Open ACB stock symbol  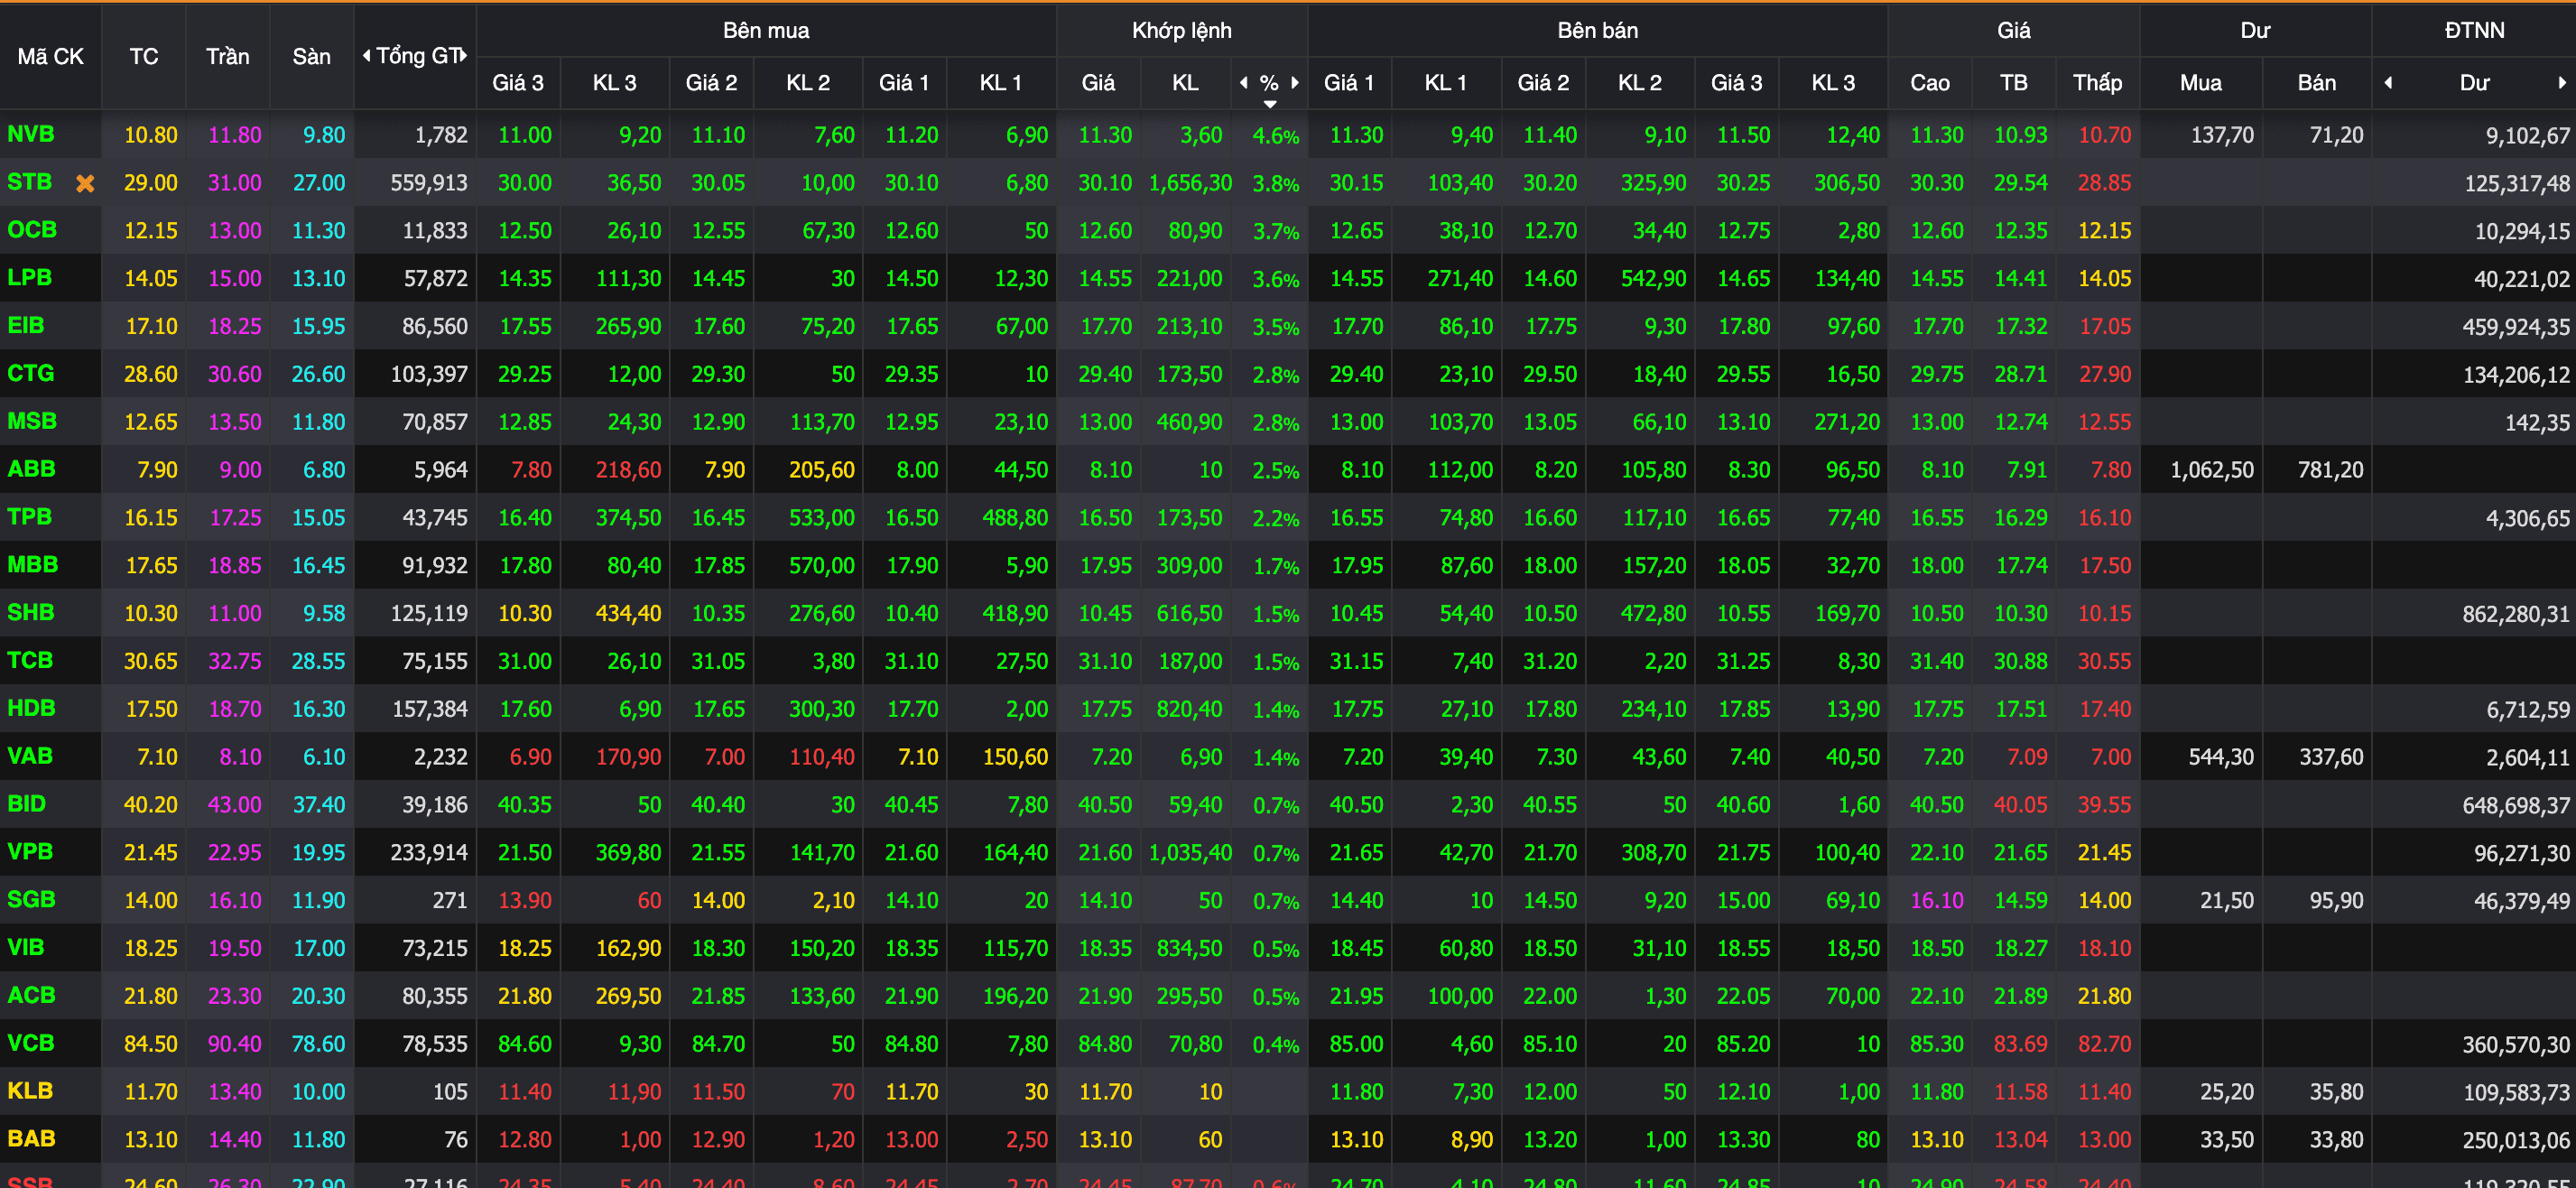(x=32, y=996)
